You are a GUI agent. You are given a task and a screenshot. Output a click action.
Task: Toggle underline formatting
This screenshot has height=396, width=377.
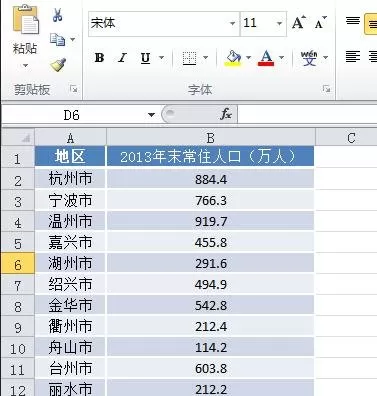[x=145, y=58]
